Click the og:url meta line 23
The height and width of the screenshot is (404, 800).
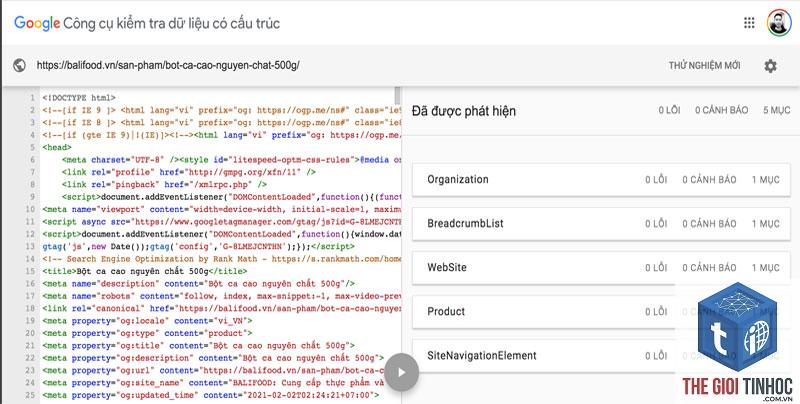tap(213, 370)
